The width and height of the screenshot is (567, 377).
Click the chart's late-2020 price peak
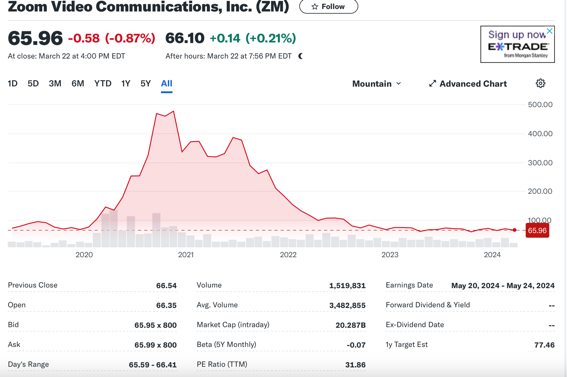[x=174, y=111]
